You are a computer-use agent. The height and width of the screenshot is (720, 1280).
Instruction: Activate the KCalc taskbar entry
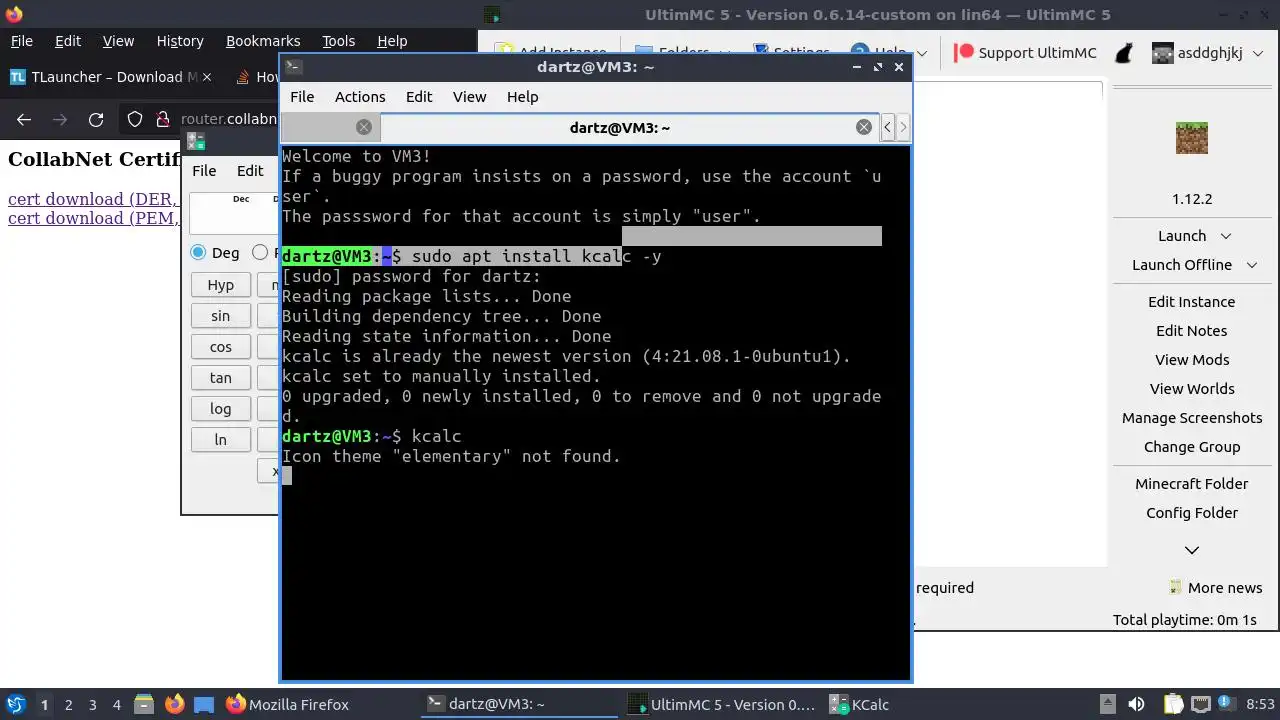tap(860, 704)
